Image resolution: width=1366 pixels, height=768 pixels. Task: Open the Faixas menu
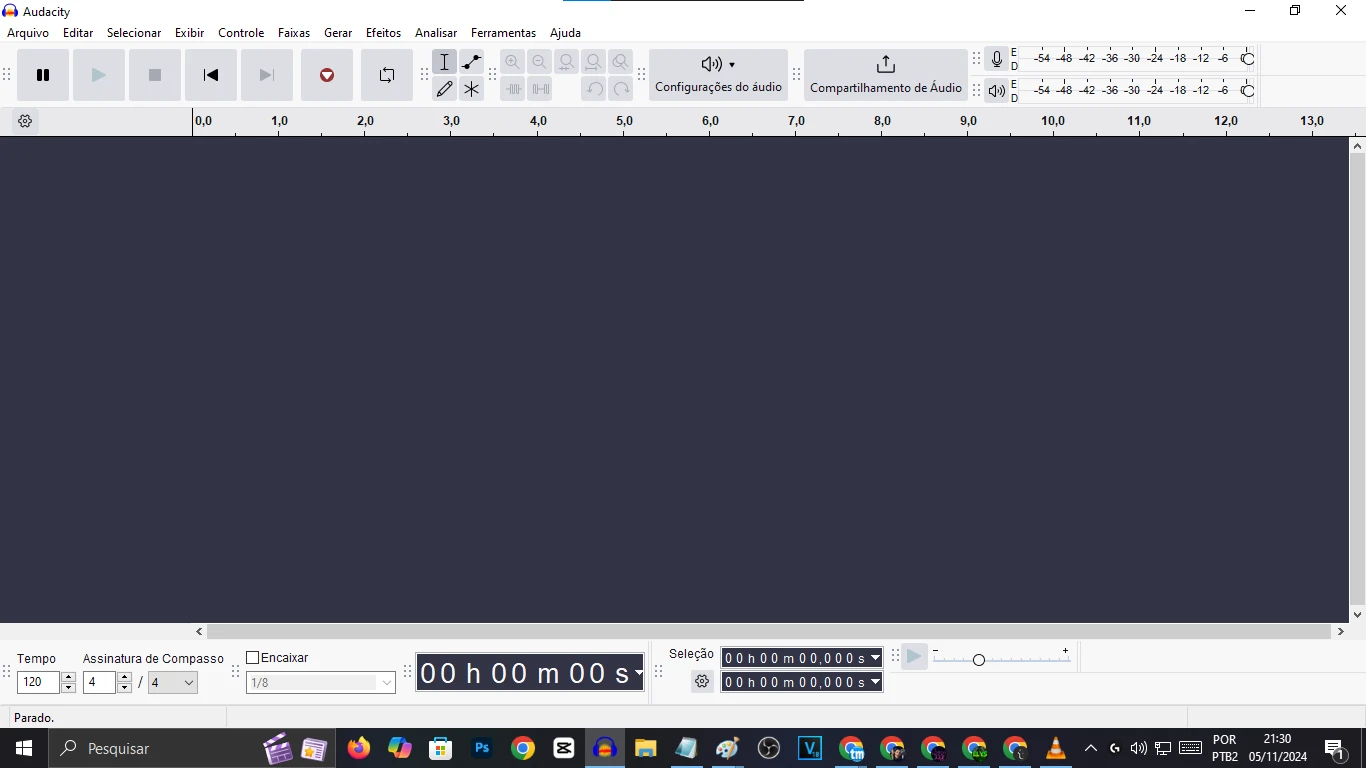pyautogui.click(x=294, y=32)
